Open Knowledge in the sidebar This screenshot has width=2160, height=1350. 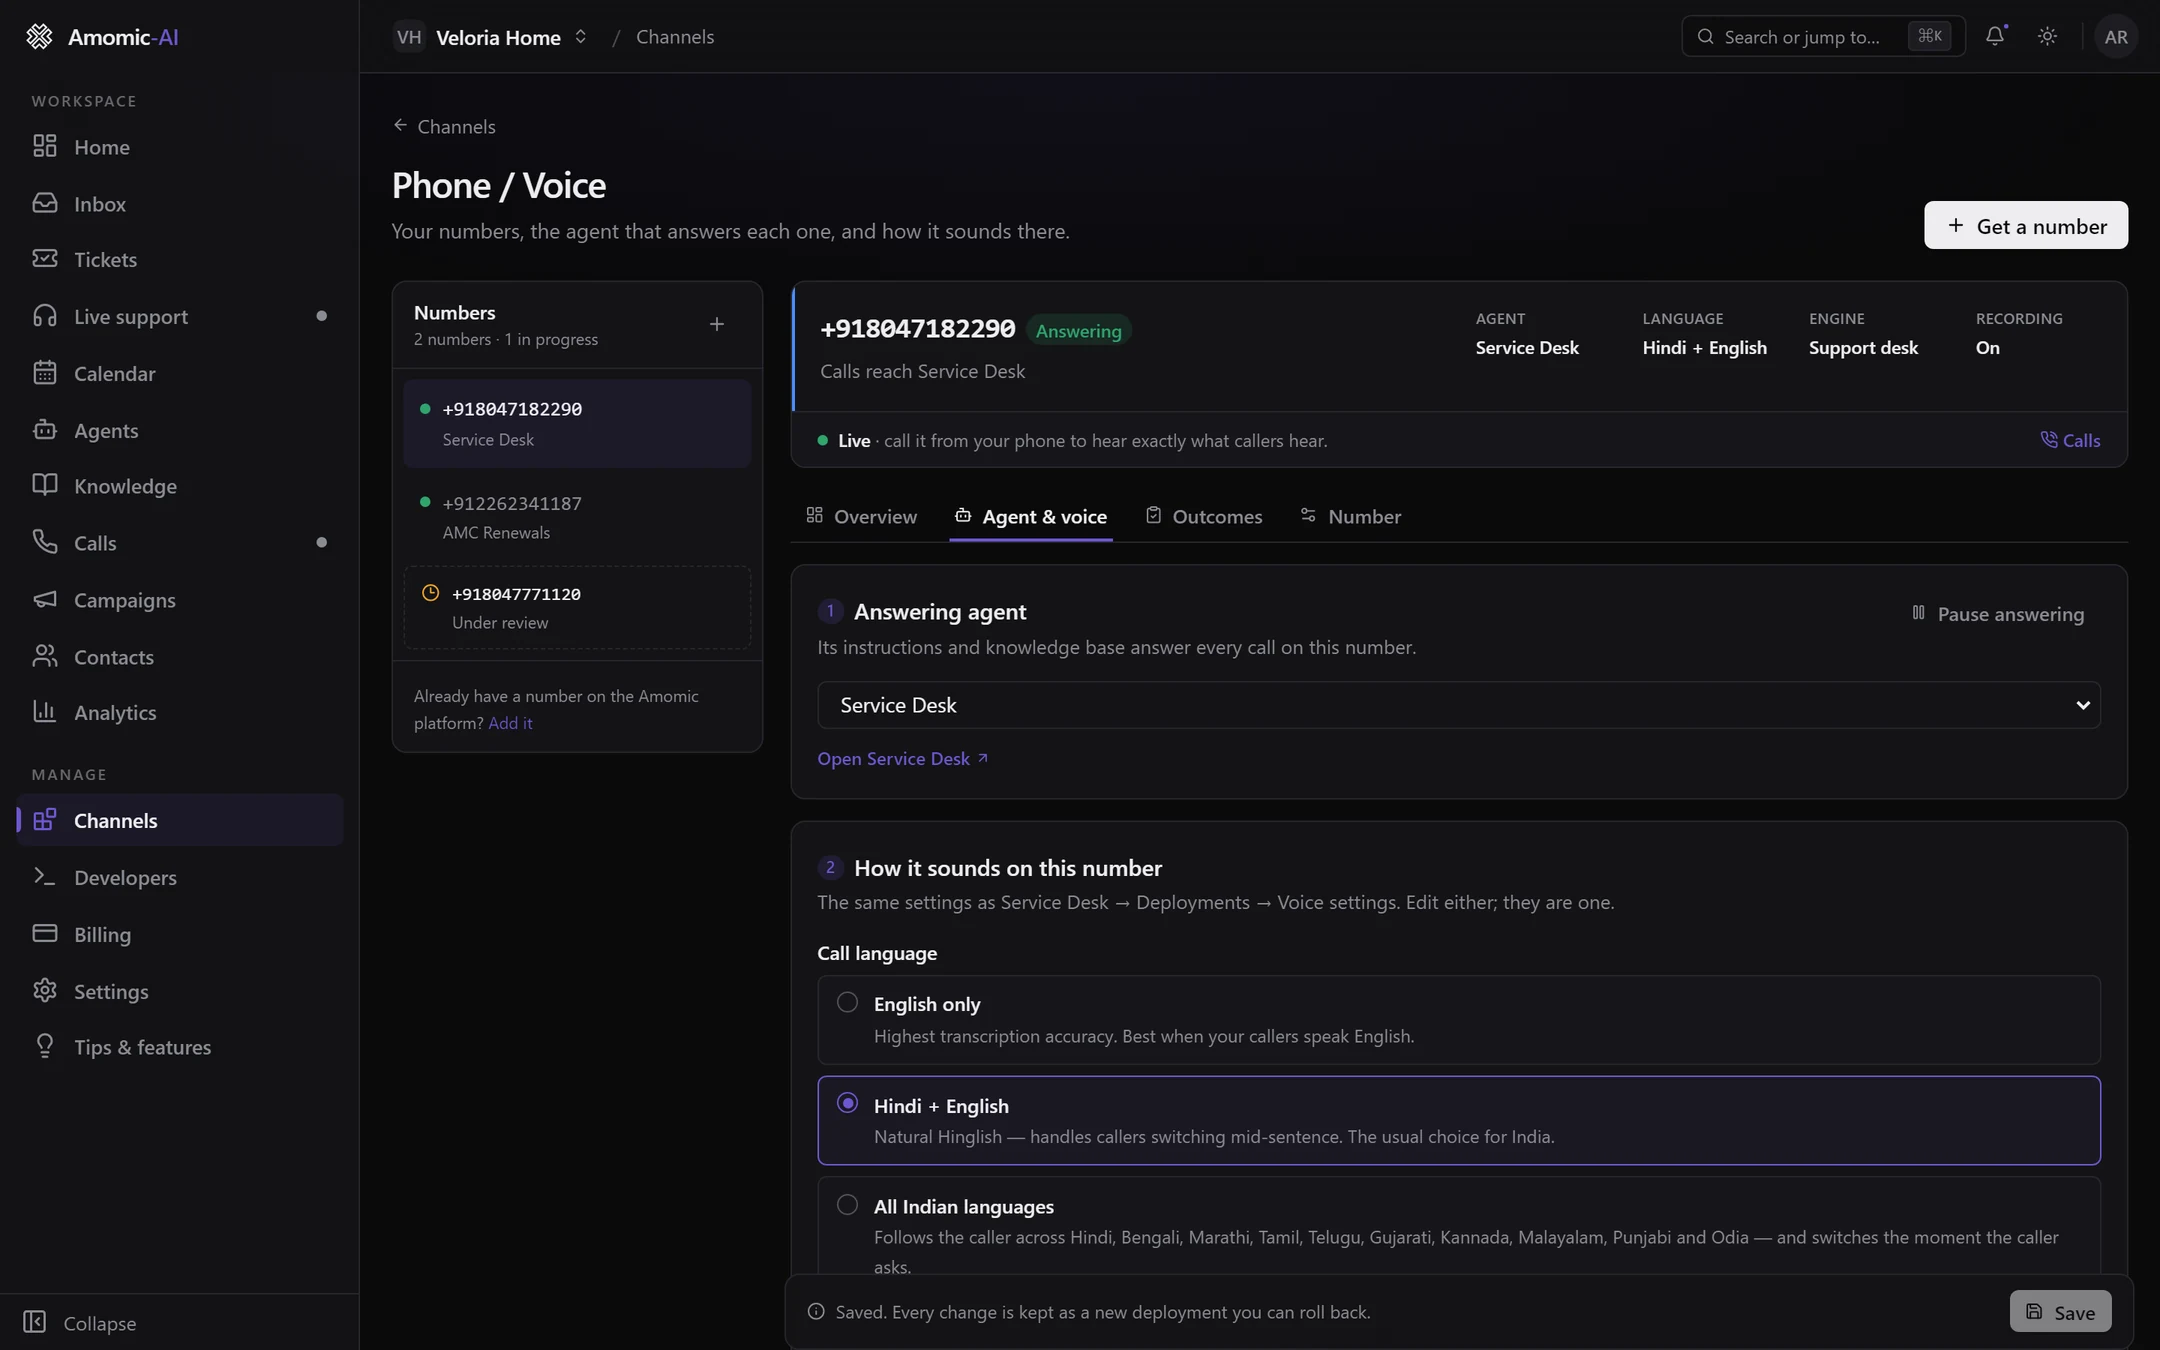[x=180, y=486]
